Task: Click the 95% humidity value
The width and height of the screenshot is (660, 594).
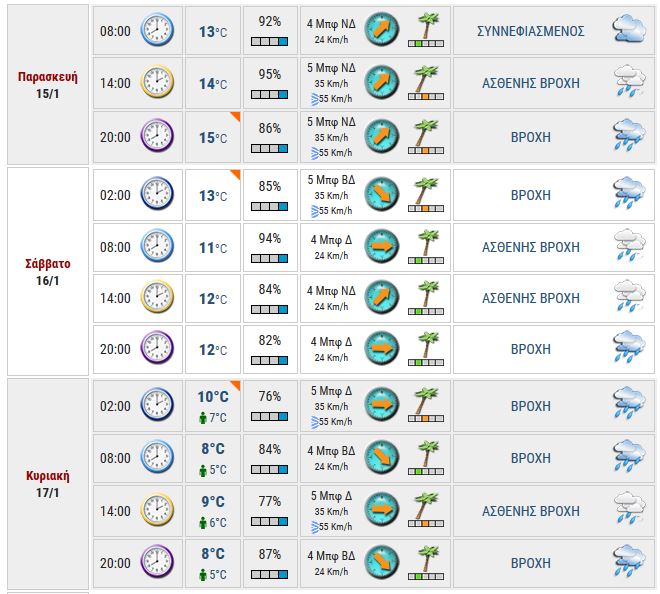Action: click(270, 74)
